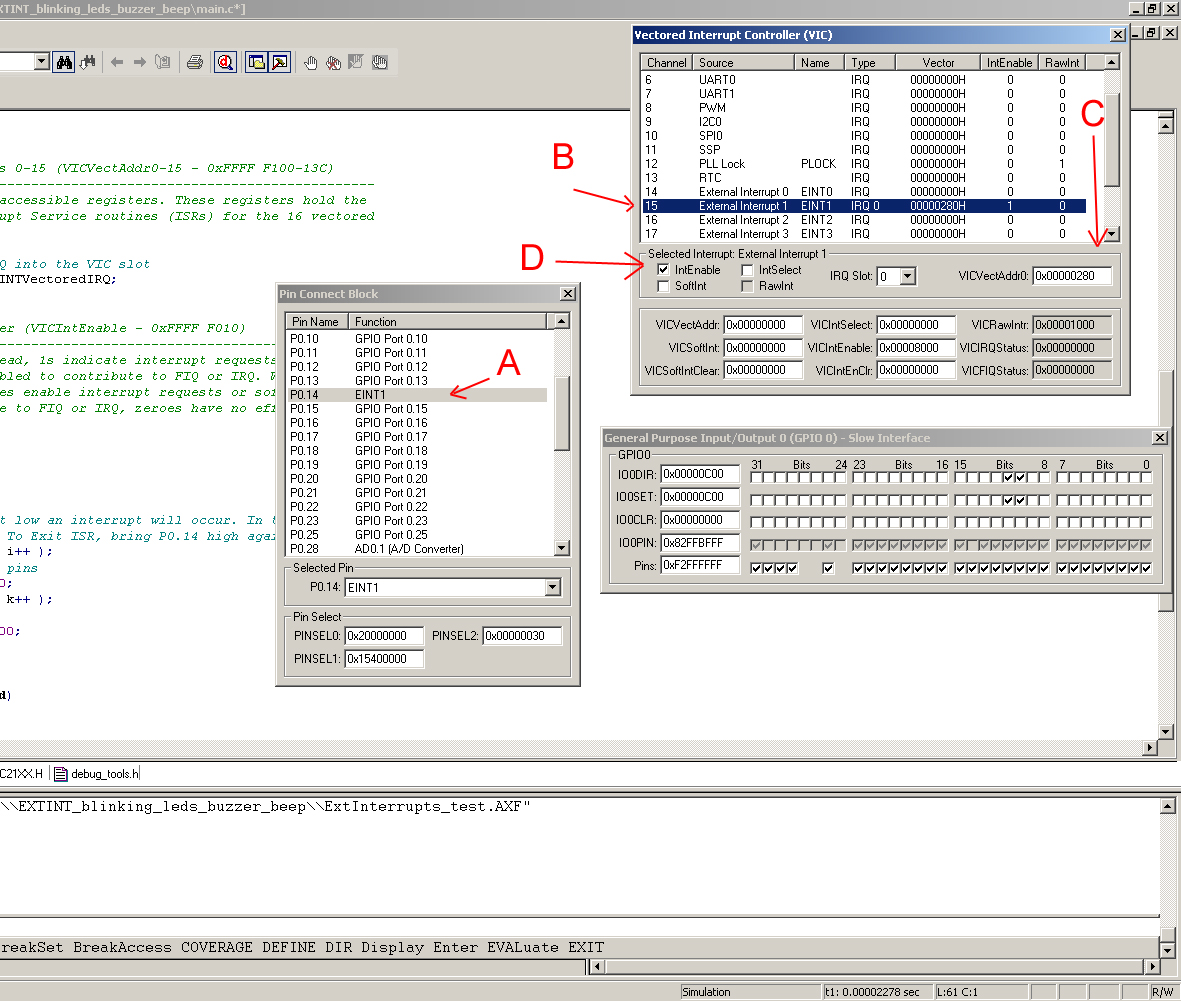The image size is (1181, 1001).
Task: Toggle IO0DIR bit 10 checkbox
Action: [x=1020, y=477]
